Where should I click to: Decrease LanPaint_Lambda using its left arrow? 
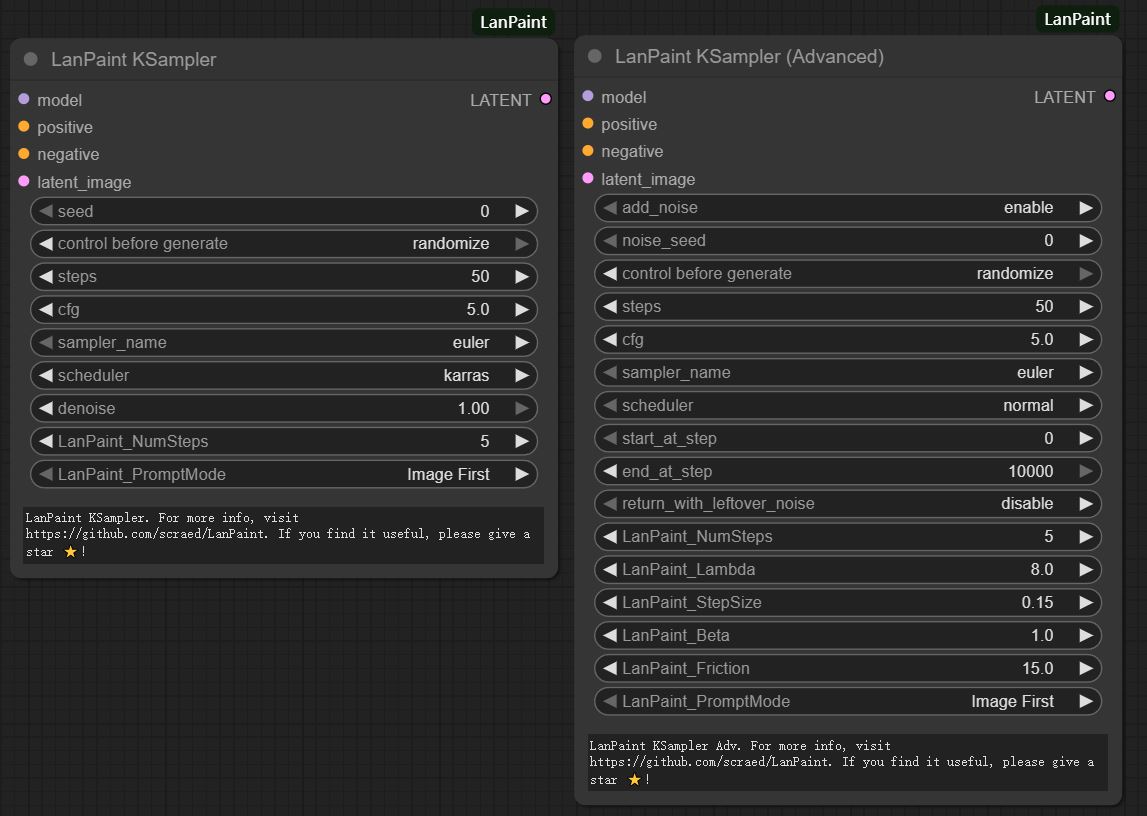pos(610,570)
